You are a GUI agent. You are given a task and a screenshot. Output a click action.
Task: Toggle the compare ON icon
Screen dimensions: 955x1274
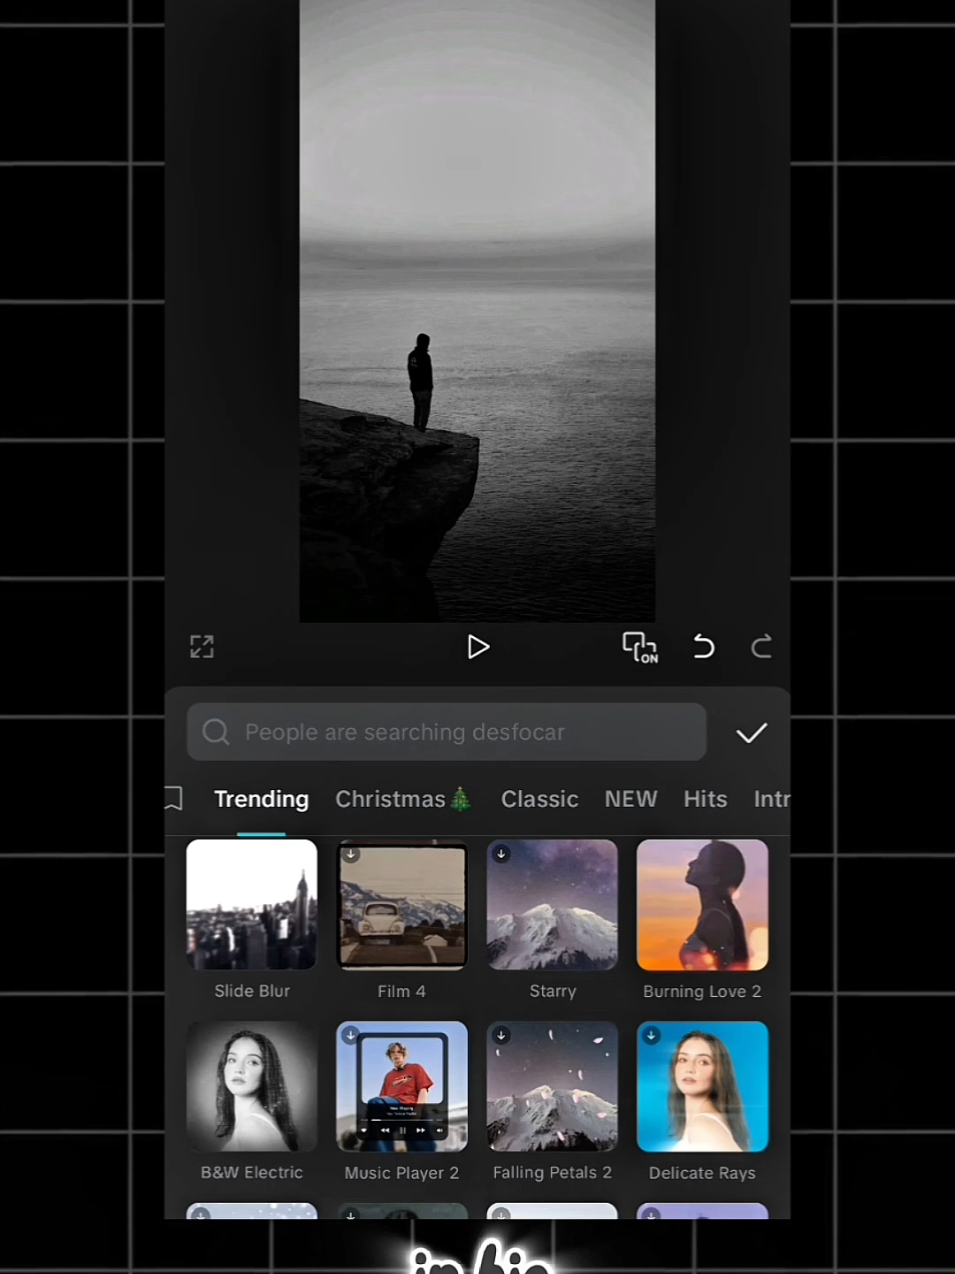[640, 648]
